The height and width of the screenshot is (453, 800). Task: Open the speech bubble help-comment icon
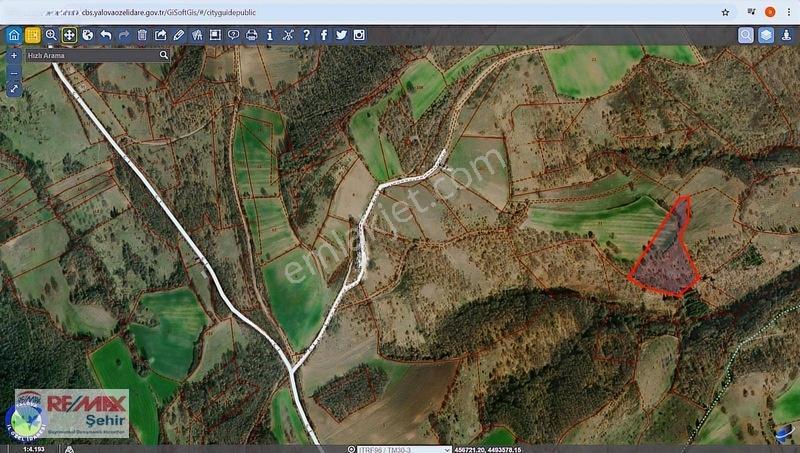(x=233, y=35)
